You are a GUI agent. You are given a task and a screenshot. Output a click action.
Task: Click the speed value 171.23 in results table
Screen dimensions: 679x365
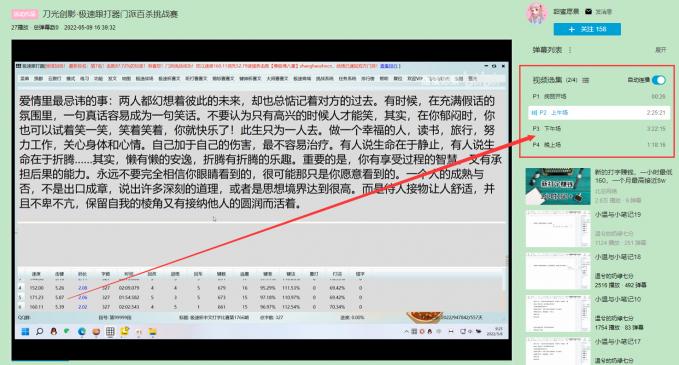click(37, 297)
